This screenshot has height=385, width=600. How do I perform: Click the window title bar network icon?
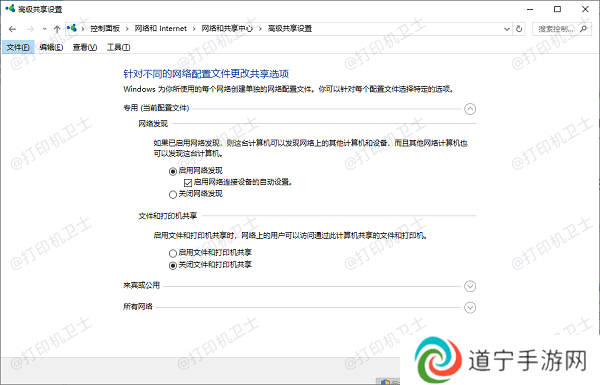point(10,8)
